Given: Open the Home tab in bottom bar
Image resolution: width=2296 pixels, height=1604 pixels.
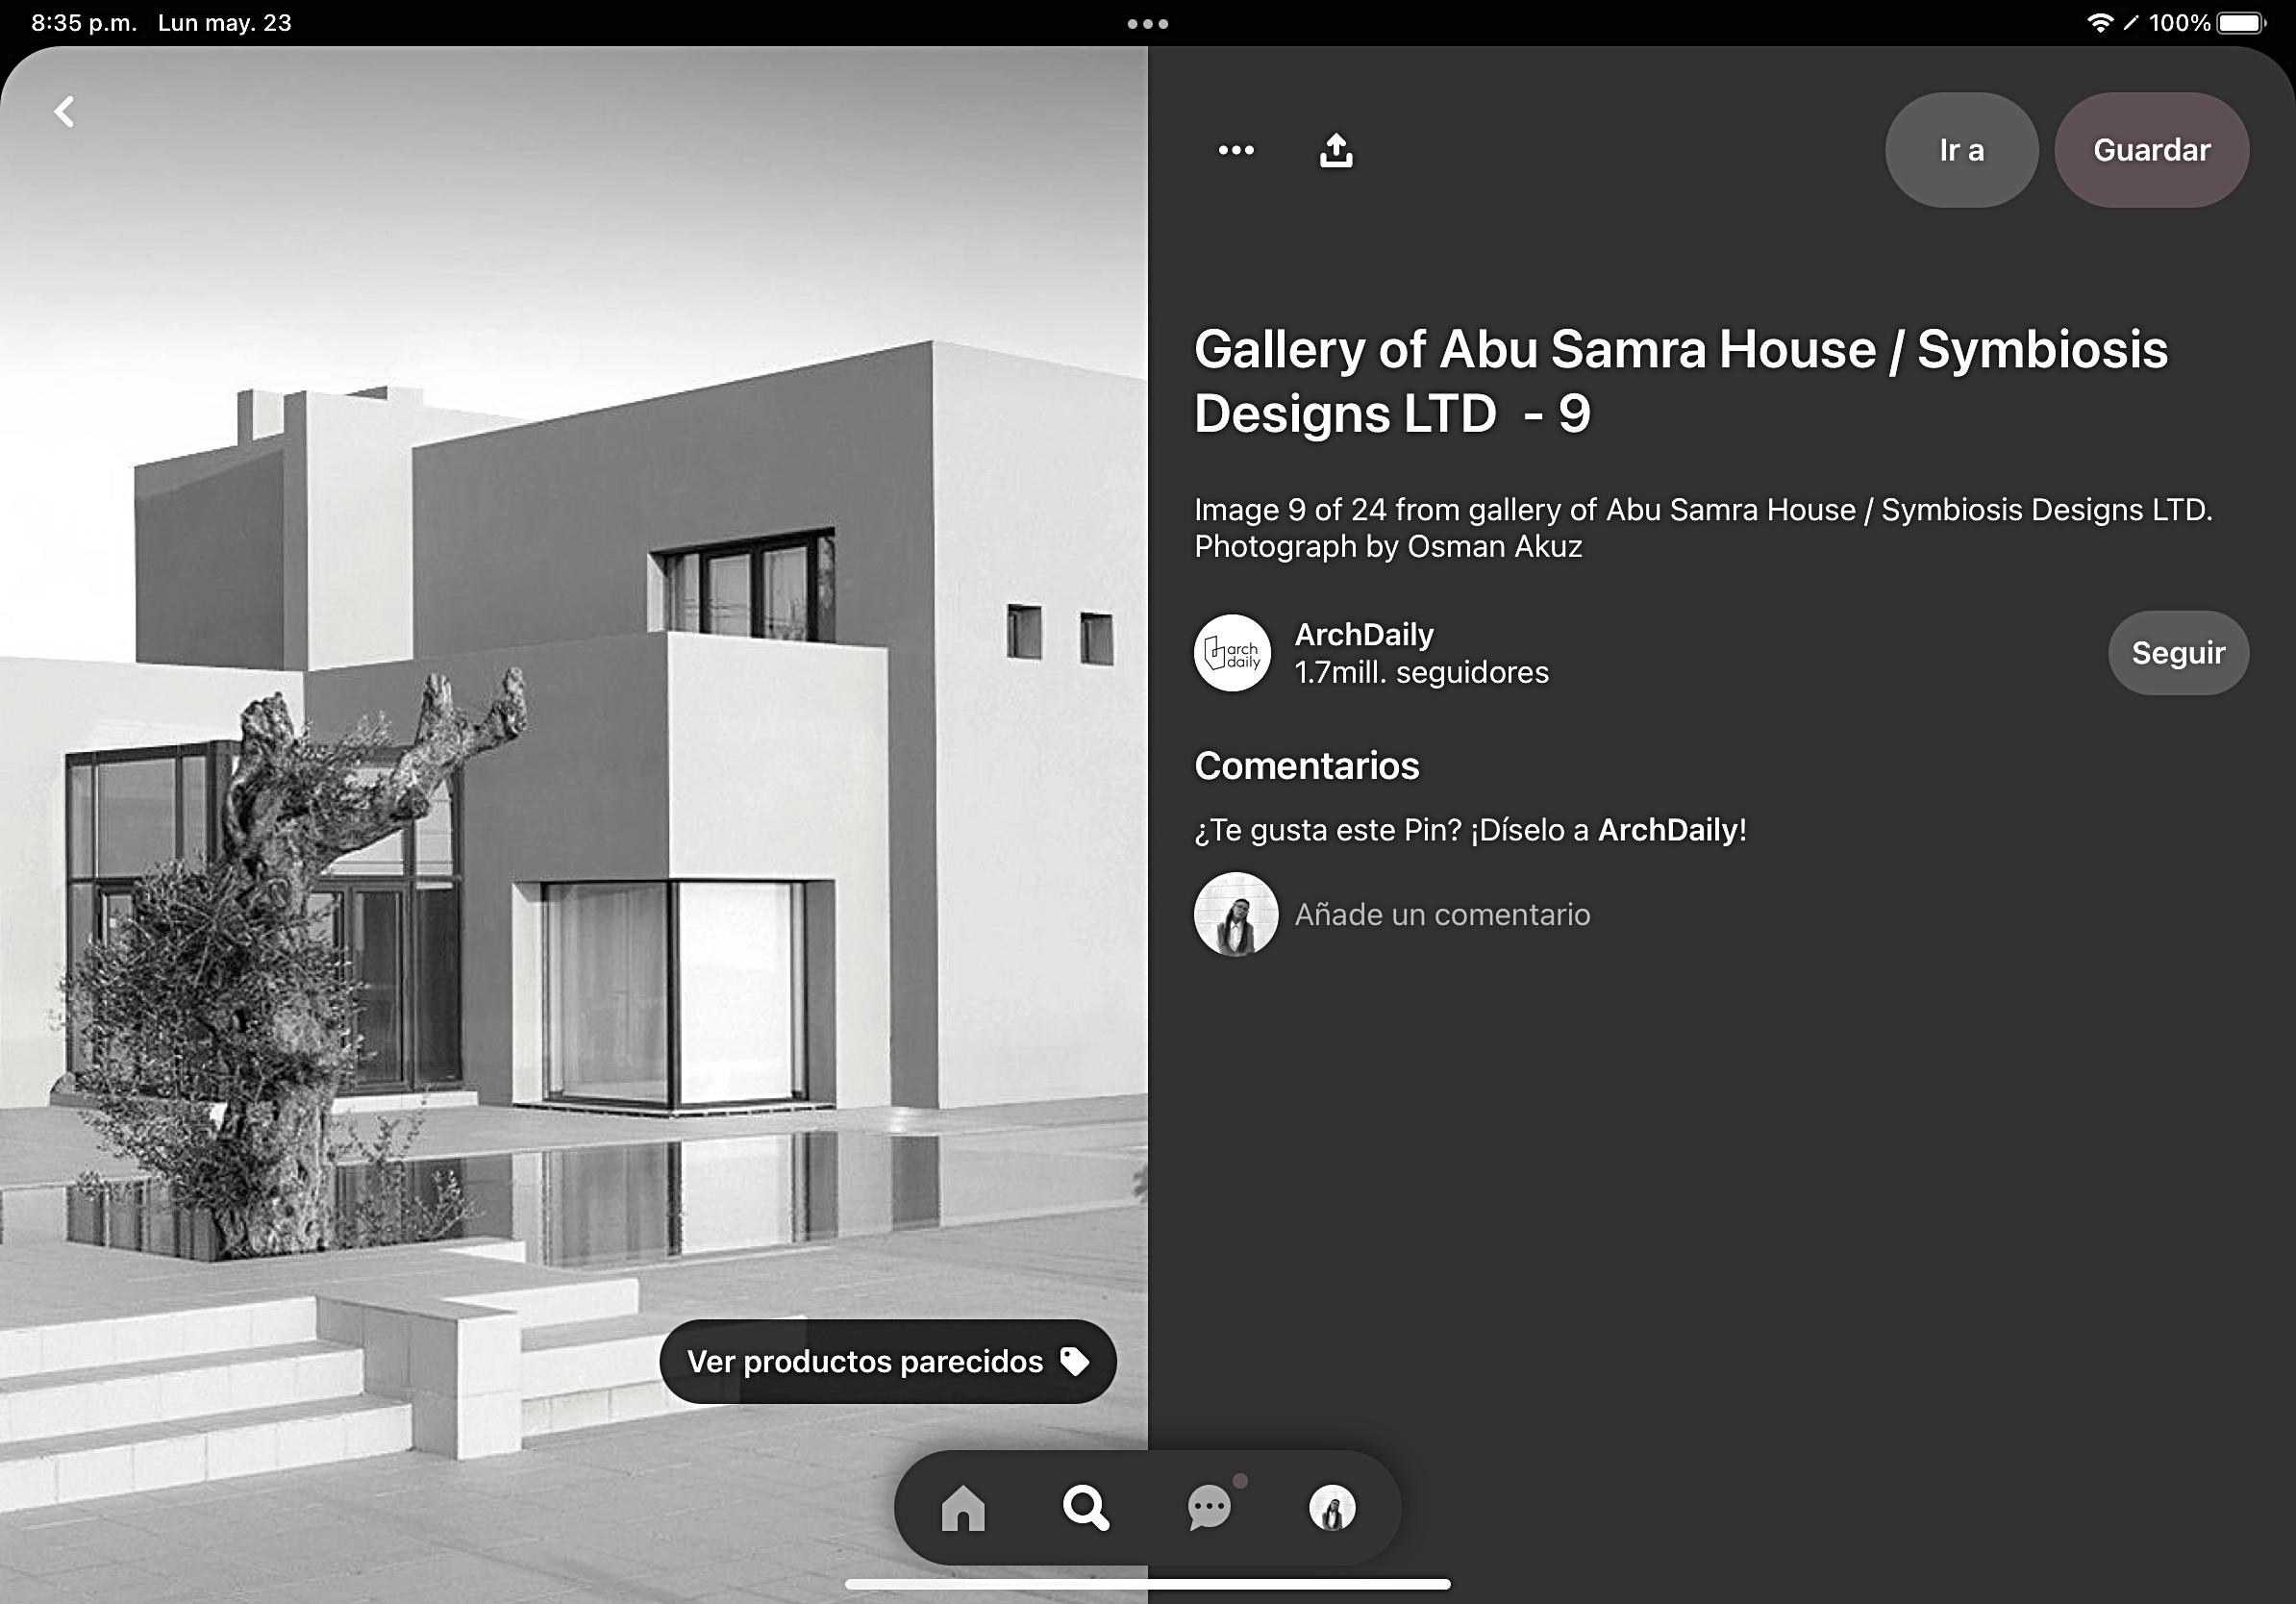Looking at the screenshot, I should click(x=963, y=1507).
